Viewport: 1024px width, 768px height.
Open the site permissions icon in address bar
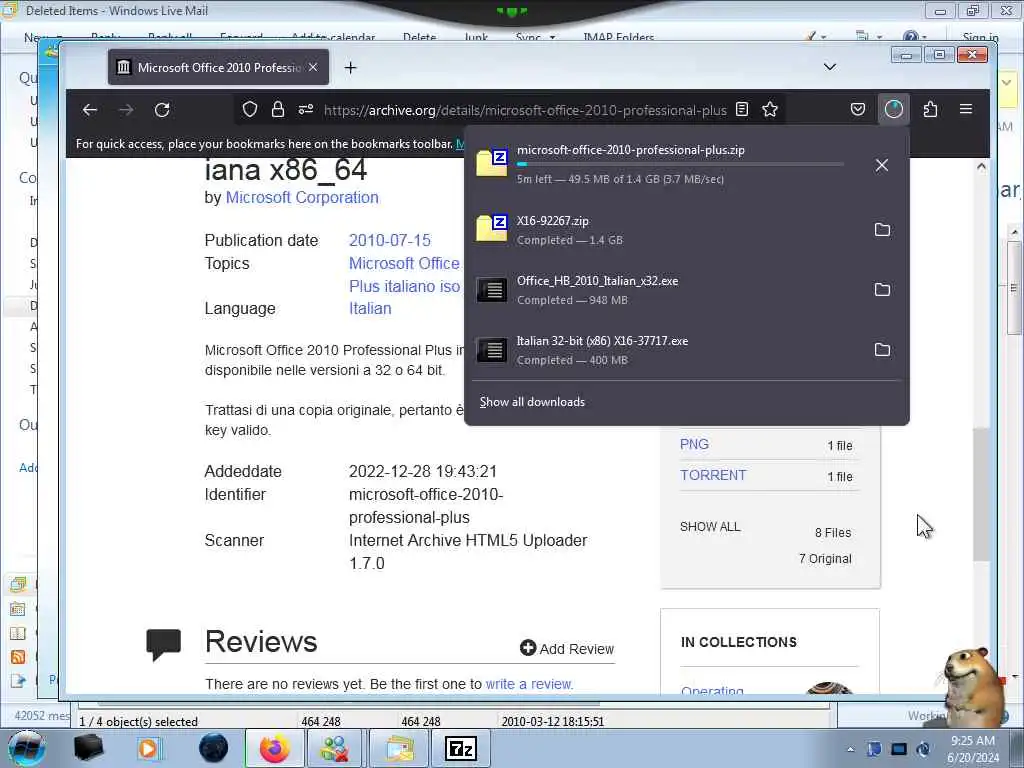pos(306,110)
